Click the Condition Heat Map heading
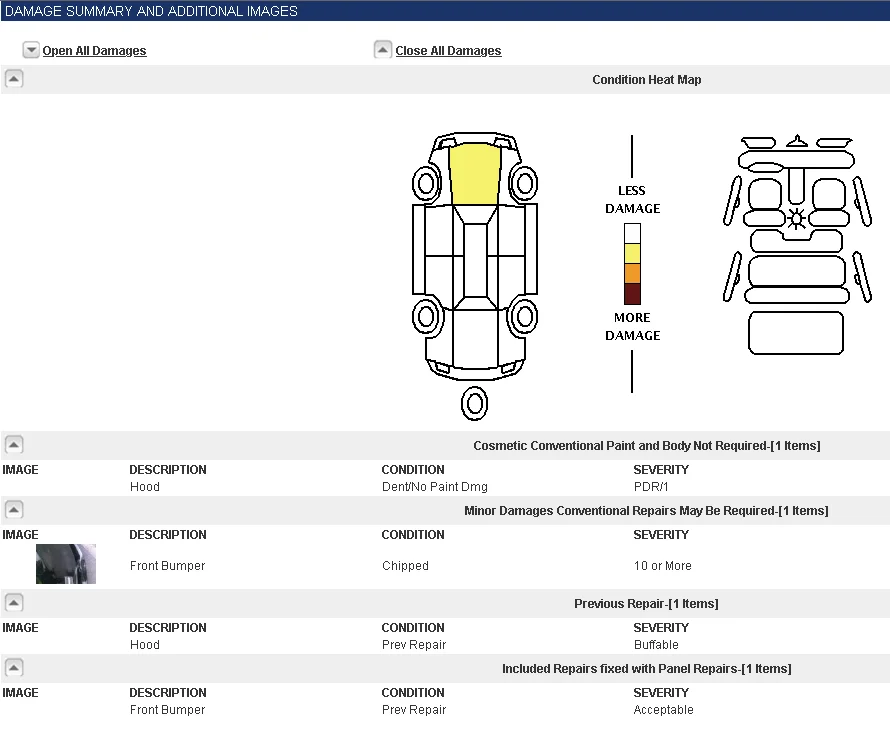Screen dimensions: 890x731 click(646, 79)
